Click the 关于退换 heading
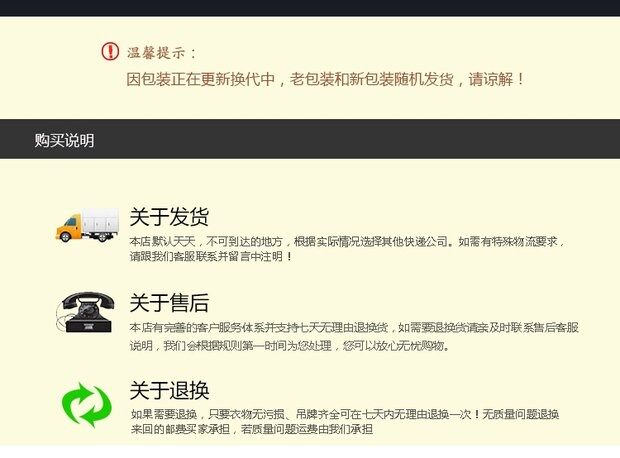The image size is (620, 458). [x=169, y=390]
